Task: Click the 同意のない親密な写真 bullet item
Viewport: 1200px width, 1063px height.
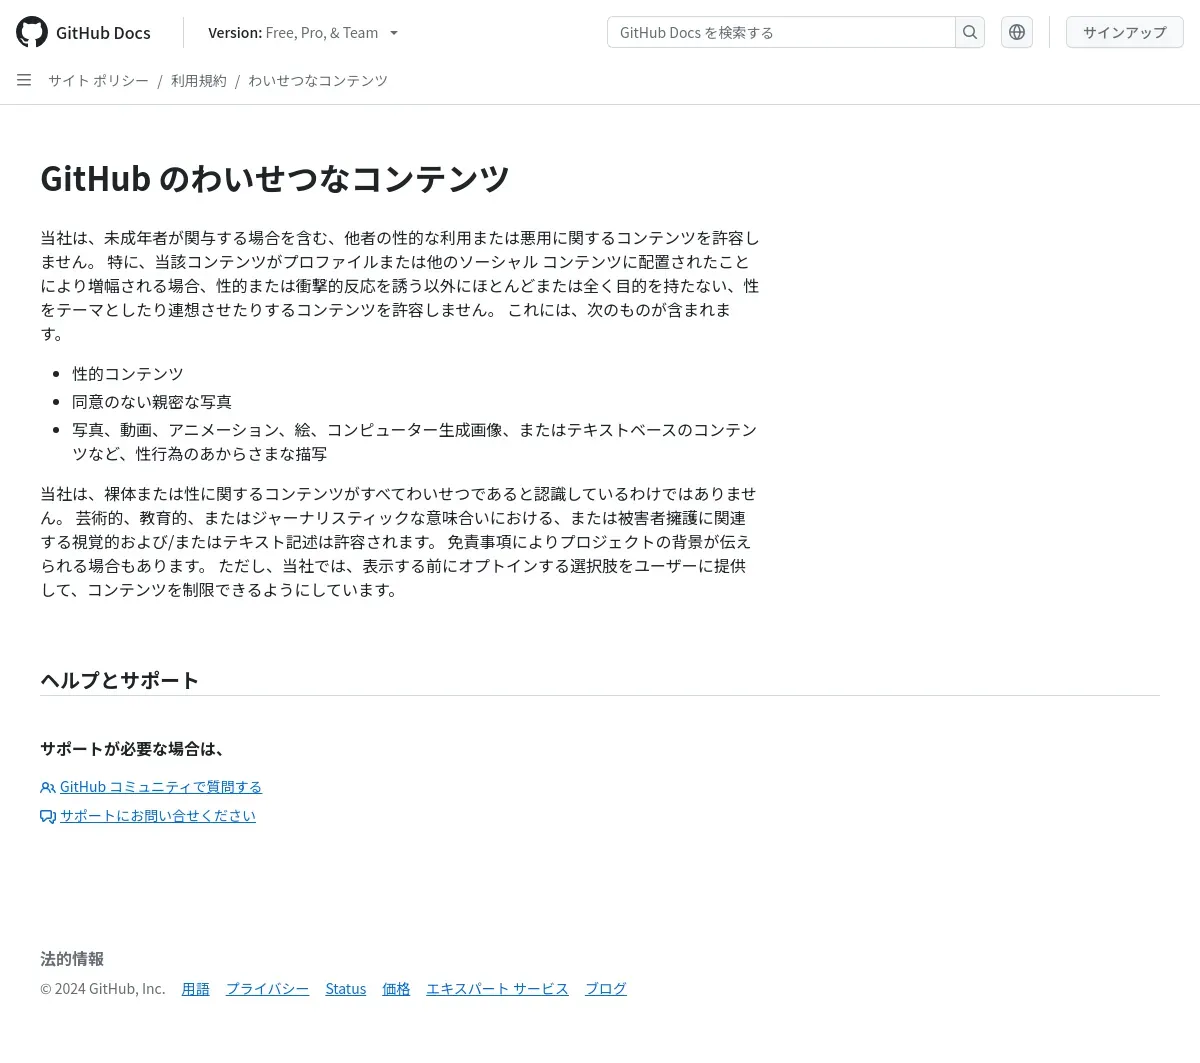Action: [x=152, y=402]
